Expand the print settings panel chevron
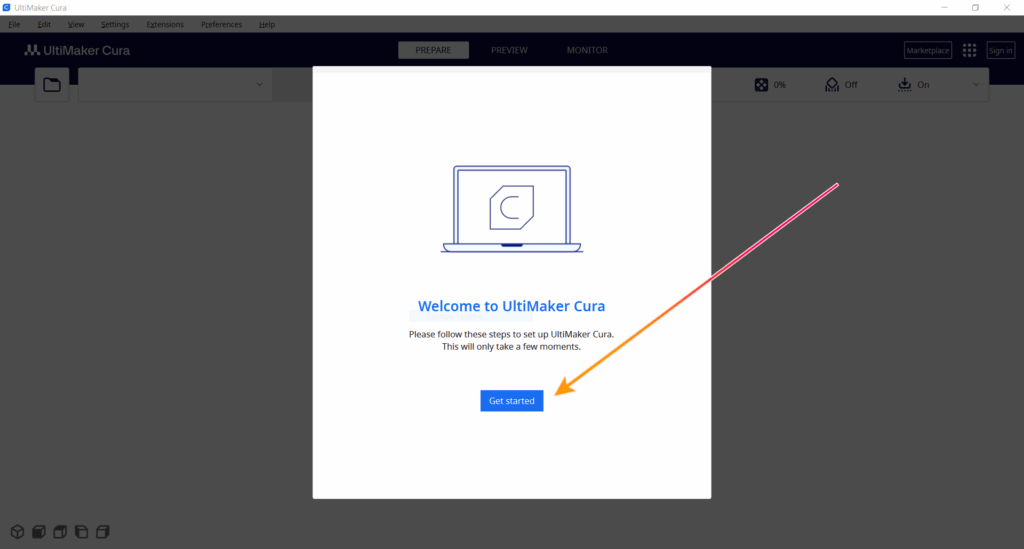Viewport: 1024px width, 549px height. 976,85
